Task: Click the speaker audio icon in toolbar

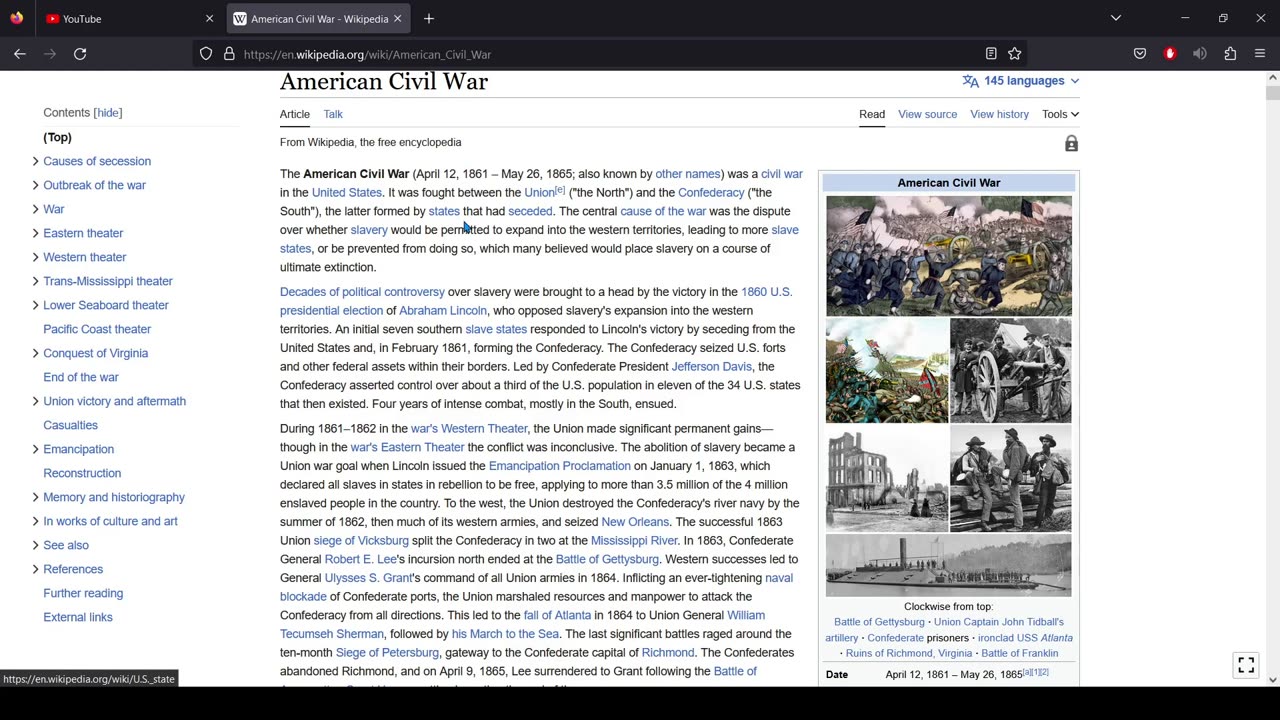Action: click(x=1200, y=54)
